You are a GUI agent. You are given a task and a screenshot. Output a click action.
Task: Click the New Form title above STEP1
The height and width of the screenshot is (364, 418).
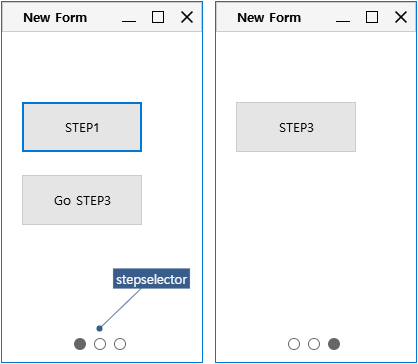click(55, 17)
